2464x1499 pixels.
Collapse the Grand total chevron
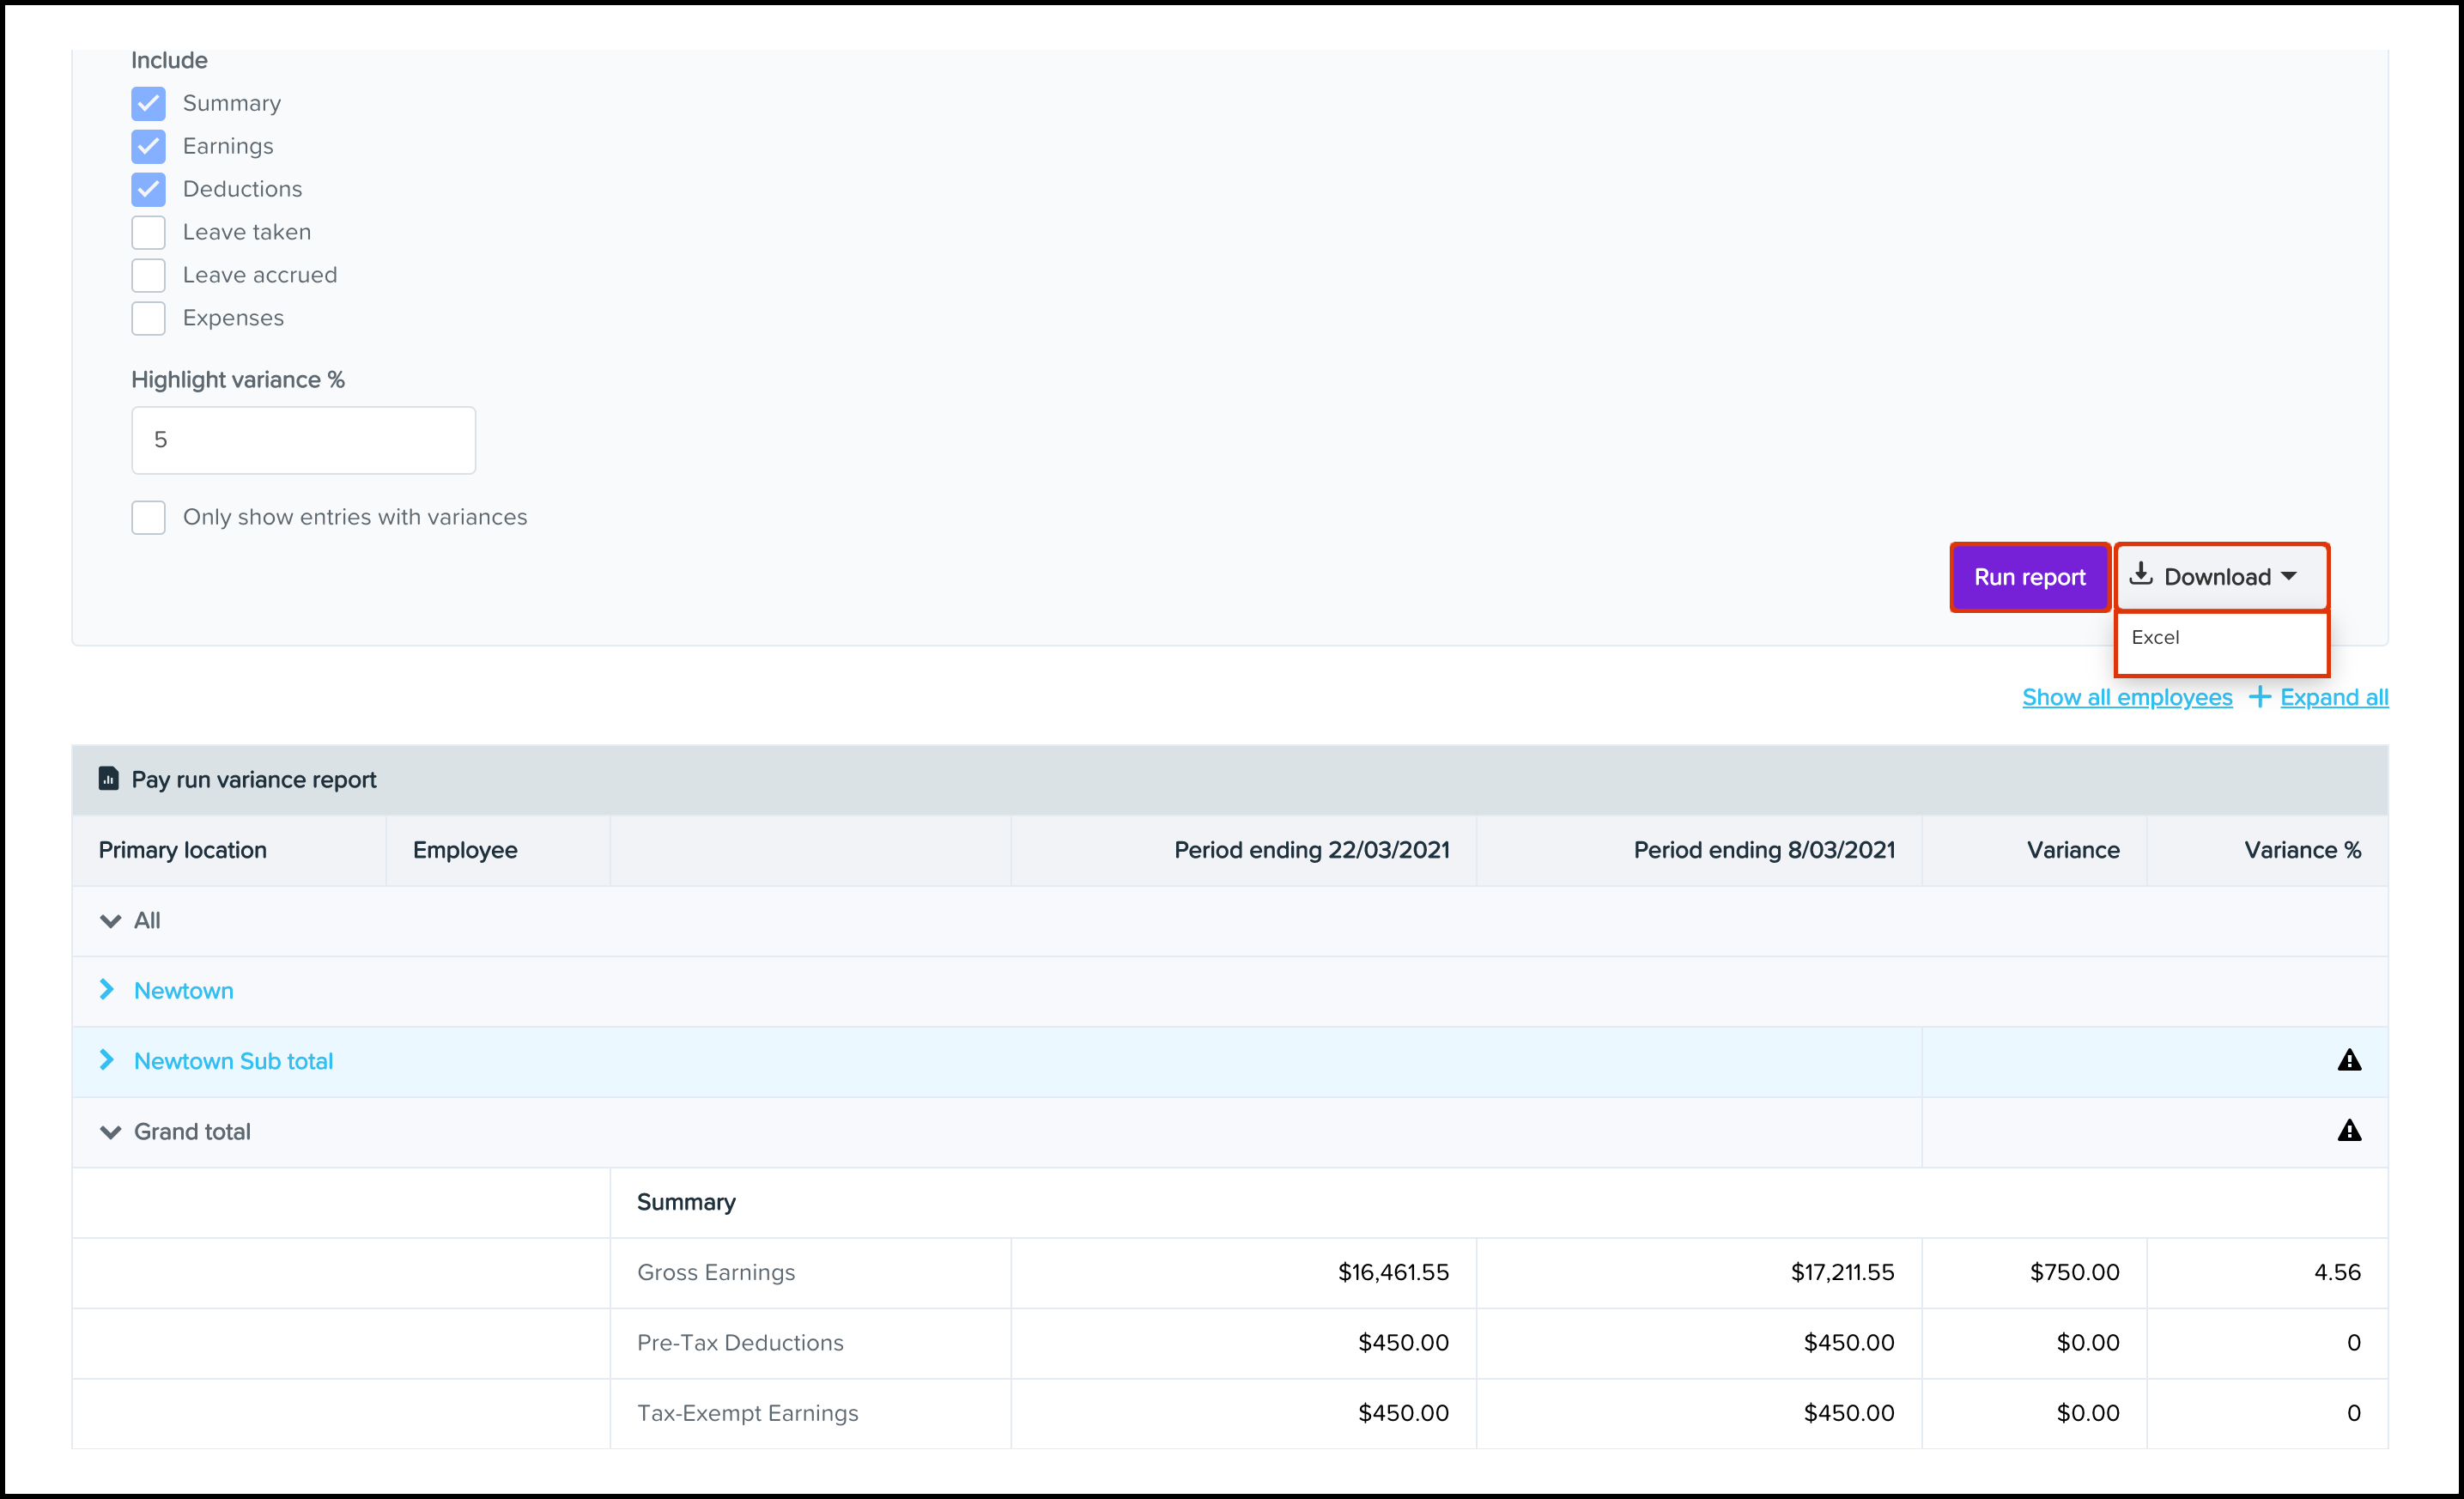click(110, 1132)
